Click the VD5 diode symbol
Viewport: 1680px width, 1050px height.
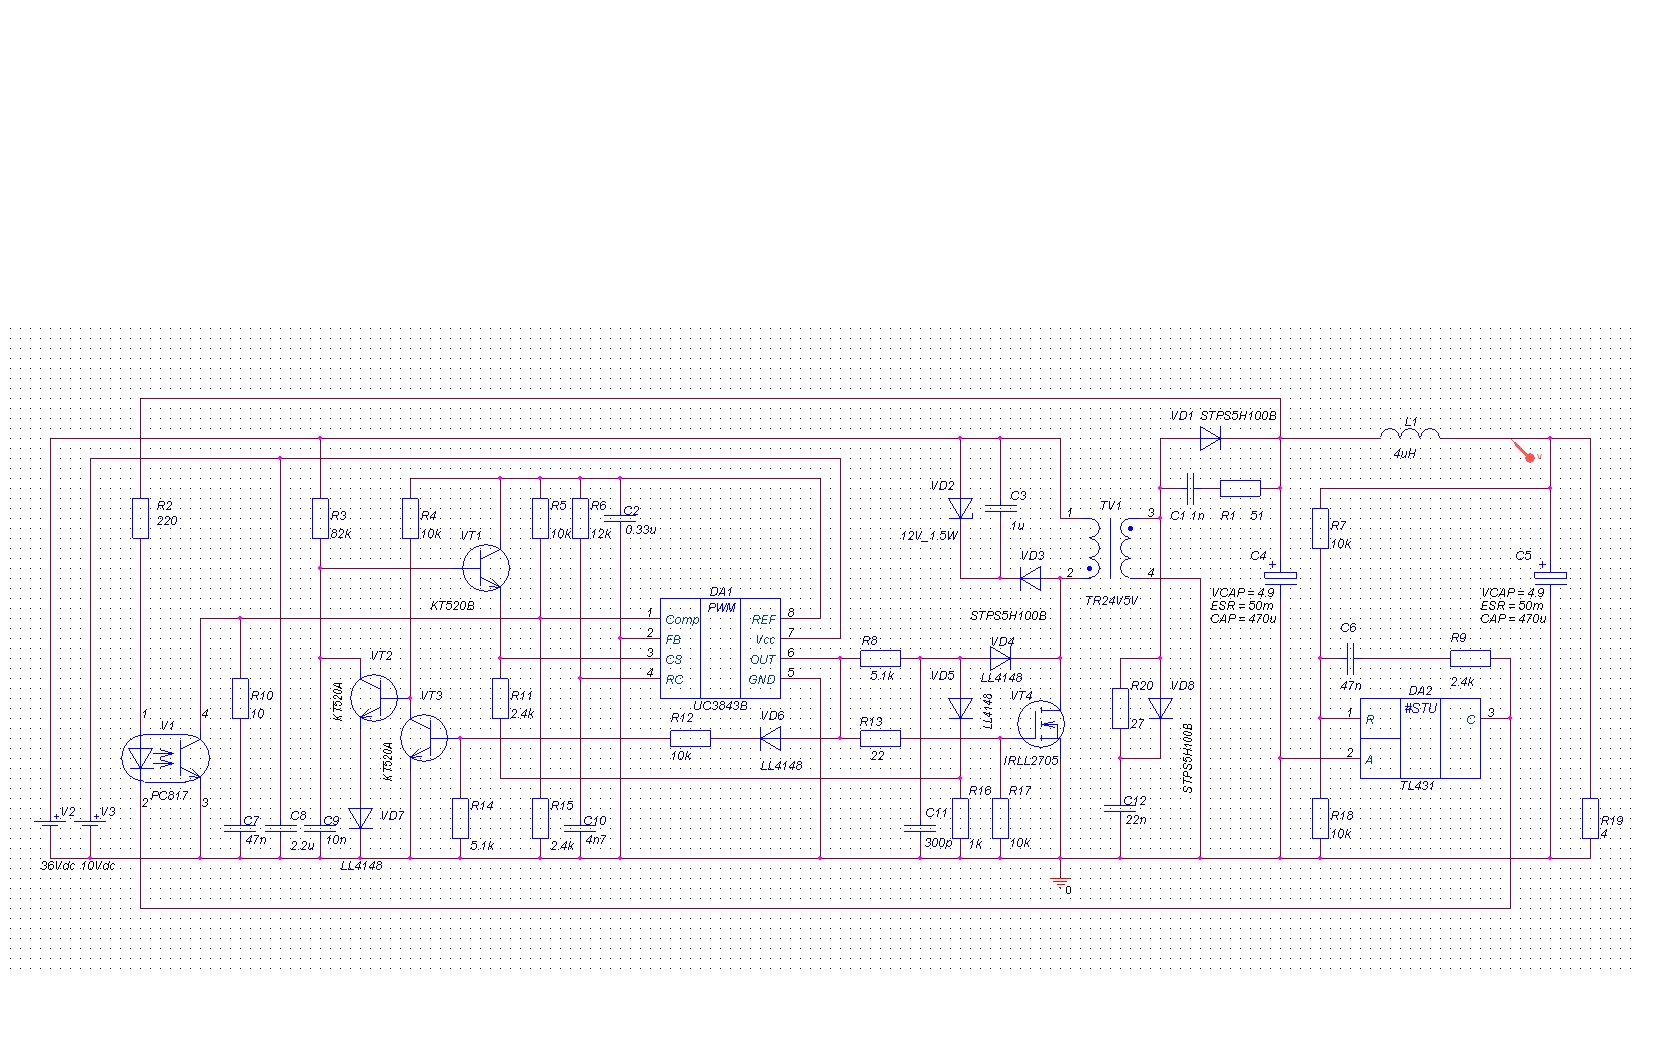pos(960,708)
